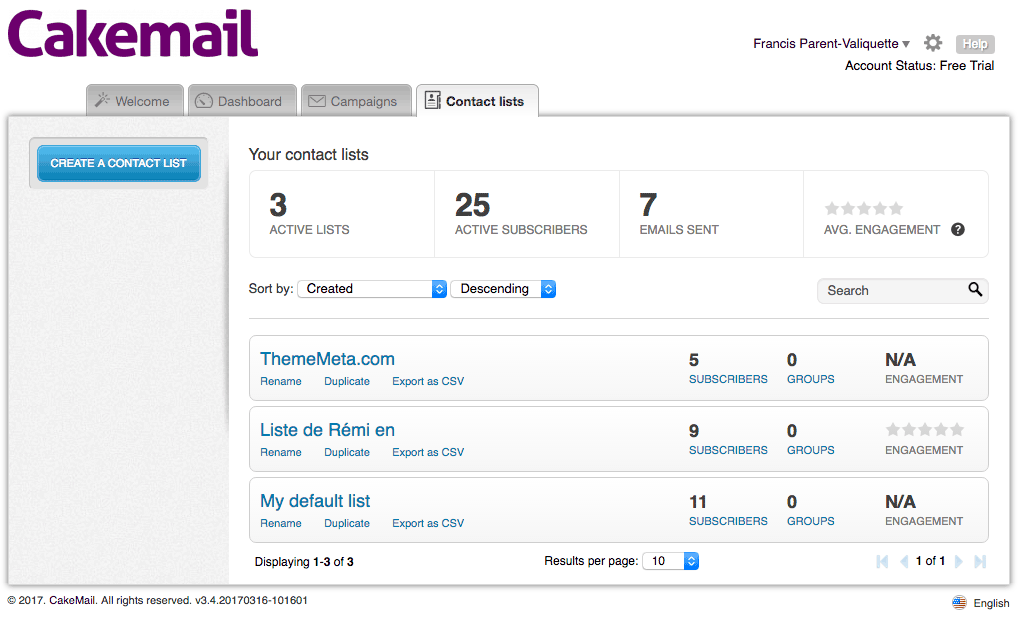Image resolution: width=1018 pixels, height=617 pixels.
Task: Rename the ThemeMeta.com list
Action: click(280, 381)
